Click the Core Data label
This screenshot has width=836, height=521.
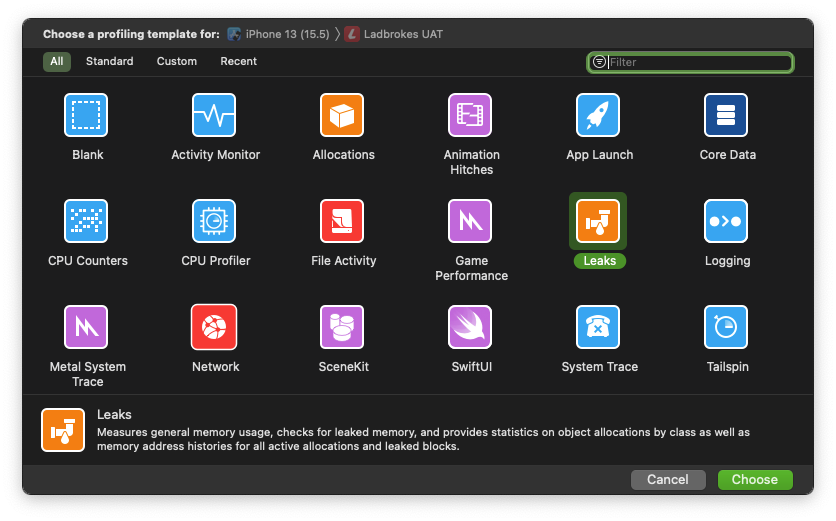tap(728, 155)
